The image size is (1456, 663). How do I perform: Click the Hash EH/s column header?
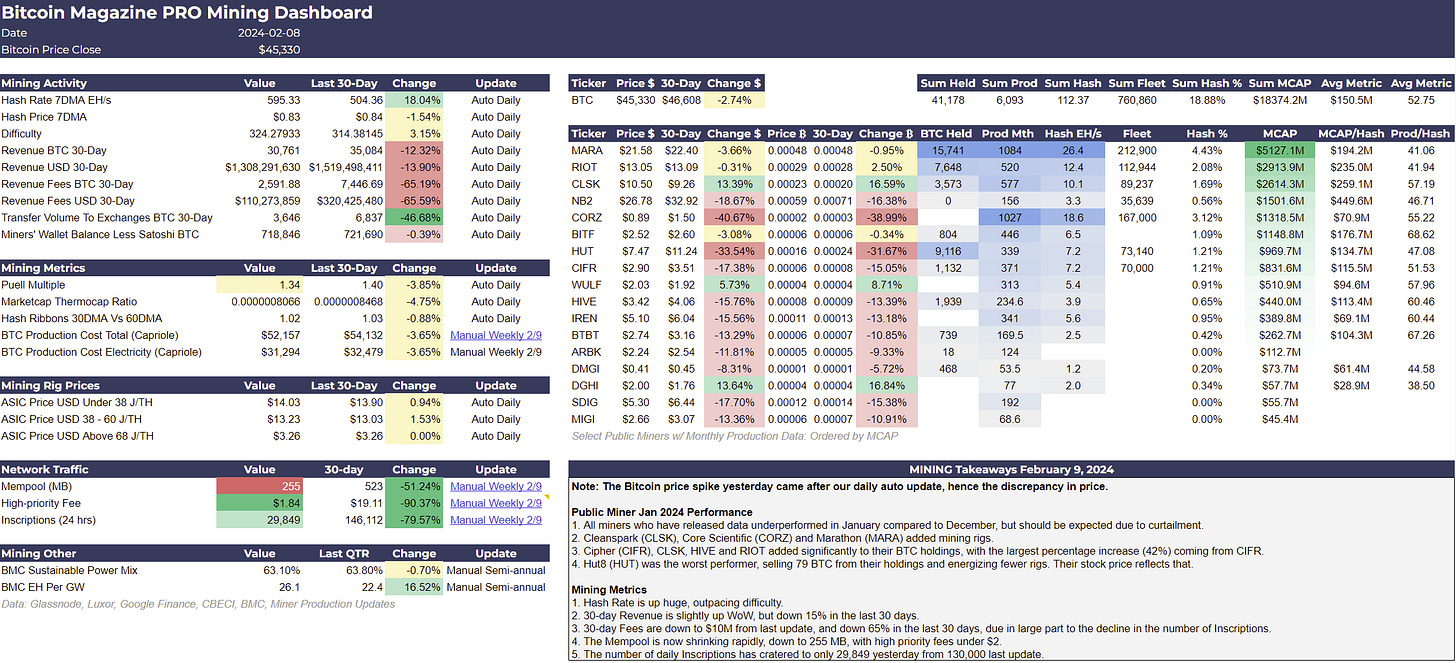coord(1072,133)
